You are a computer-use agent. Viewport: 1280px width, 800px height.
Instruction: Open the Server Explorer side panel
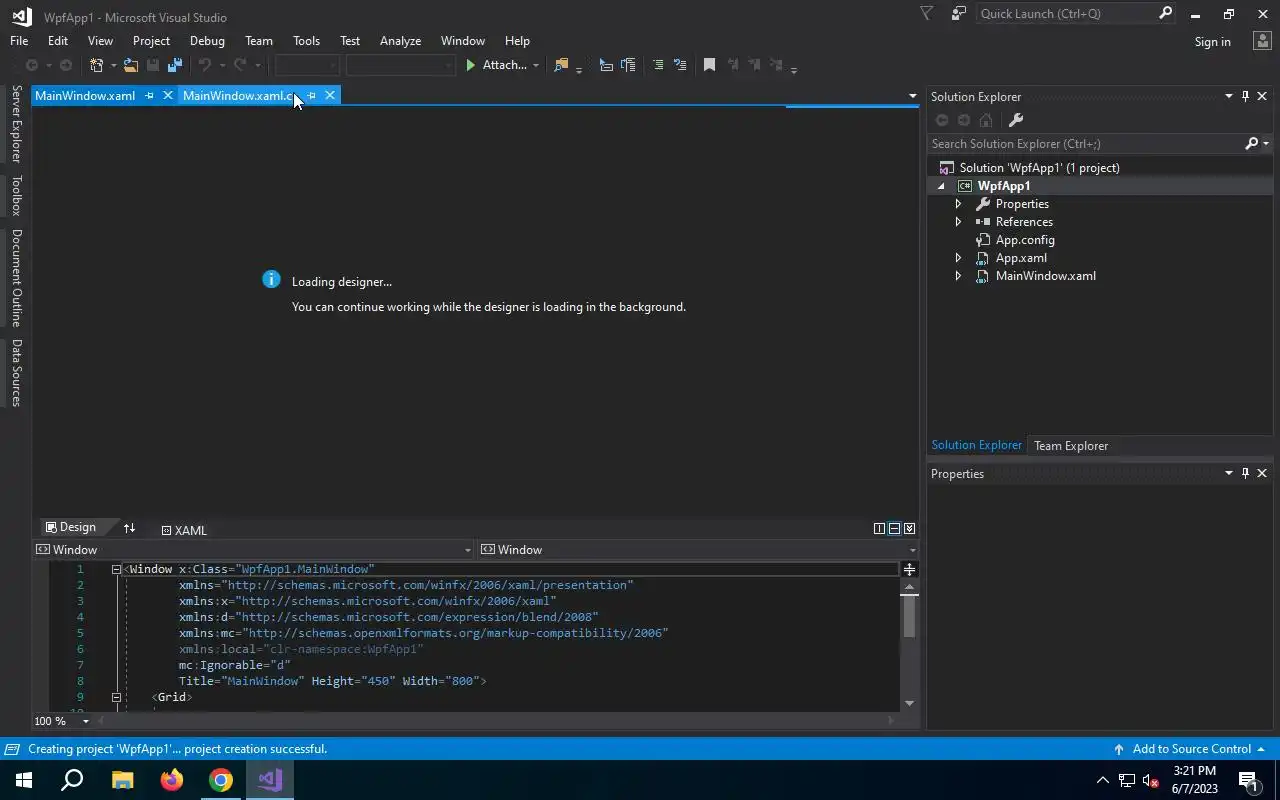pyautogui.click(x=16, y=124)
